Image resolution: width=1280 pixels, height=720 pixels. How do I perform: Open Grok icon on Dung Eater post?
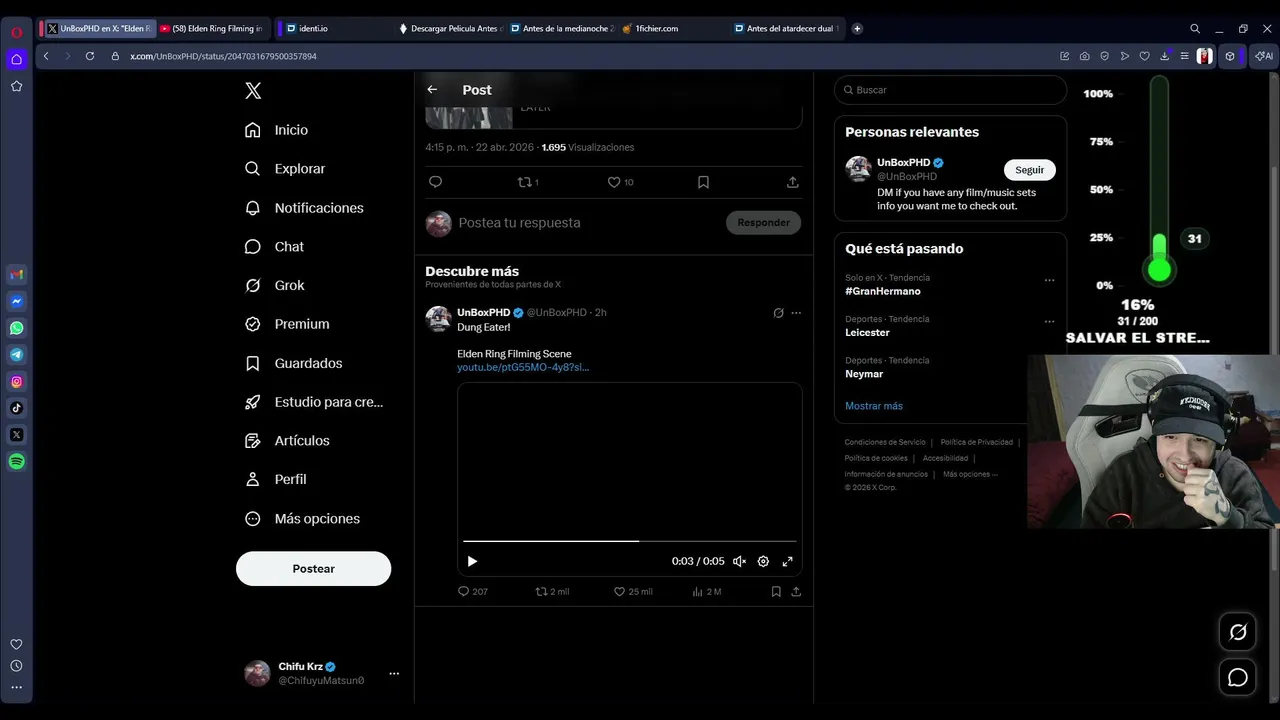[778, 313]
